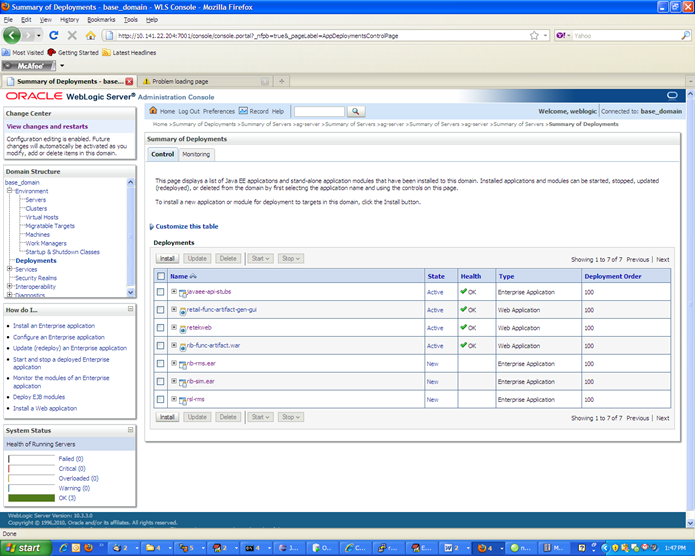Viewport: 696px width, 557px height.
Task: Open the rib-func-artifact.war deployment link
Action: (x=213, y=345)
